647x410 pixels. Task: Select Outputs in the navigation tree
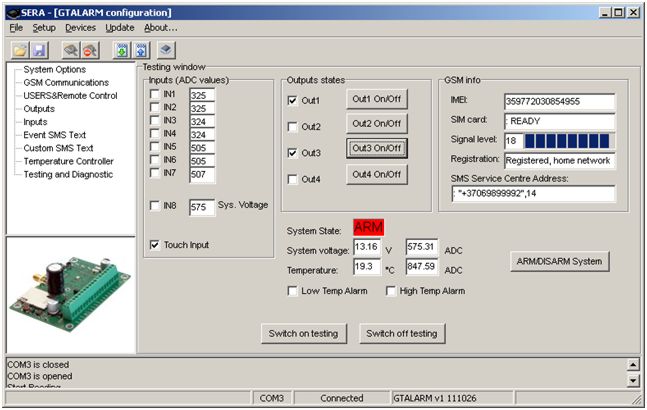(39, 109)
